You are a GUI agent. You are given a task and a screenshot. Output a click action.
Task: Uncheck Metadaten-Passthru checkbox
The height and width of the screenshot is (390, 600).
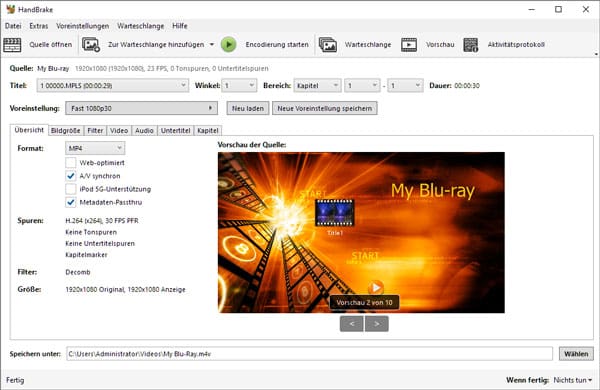[70, 202]
